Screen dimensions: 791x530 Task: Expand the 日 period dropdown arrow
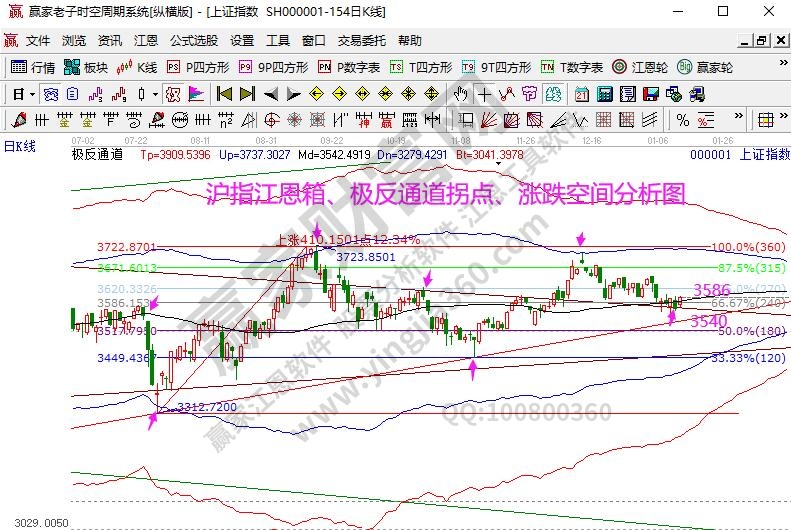[32, 94]
